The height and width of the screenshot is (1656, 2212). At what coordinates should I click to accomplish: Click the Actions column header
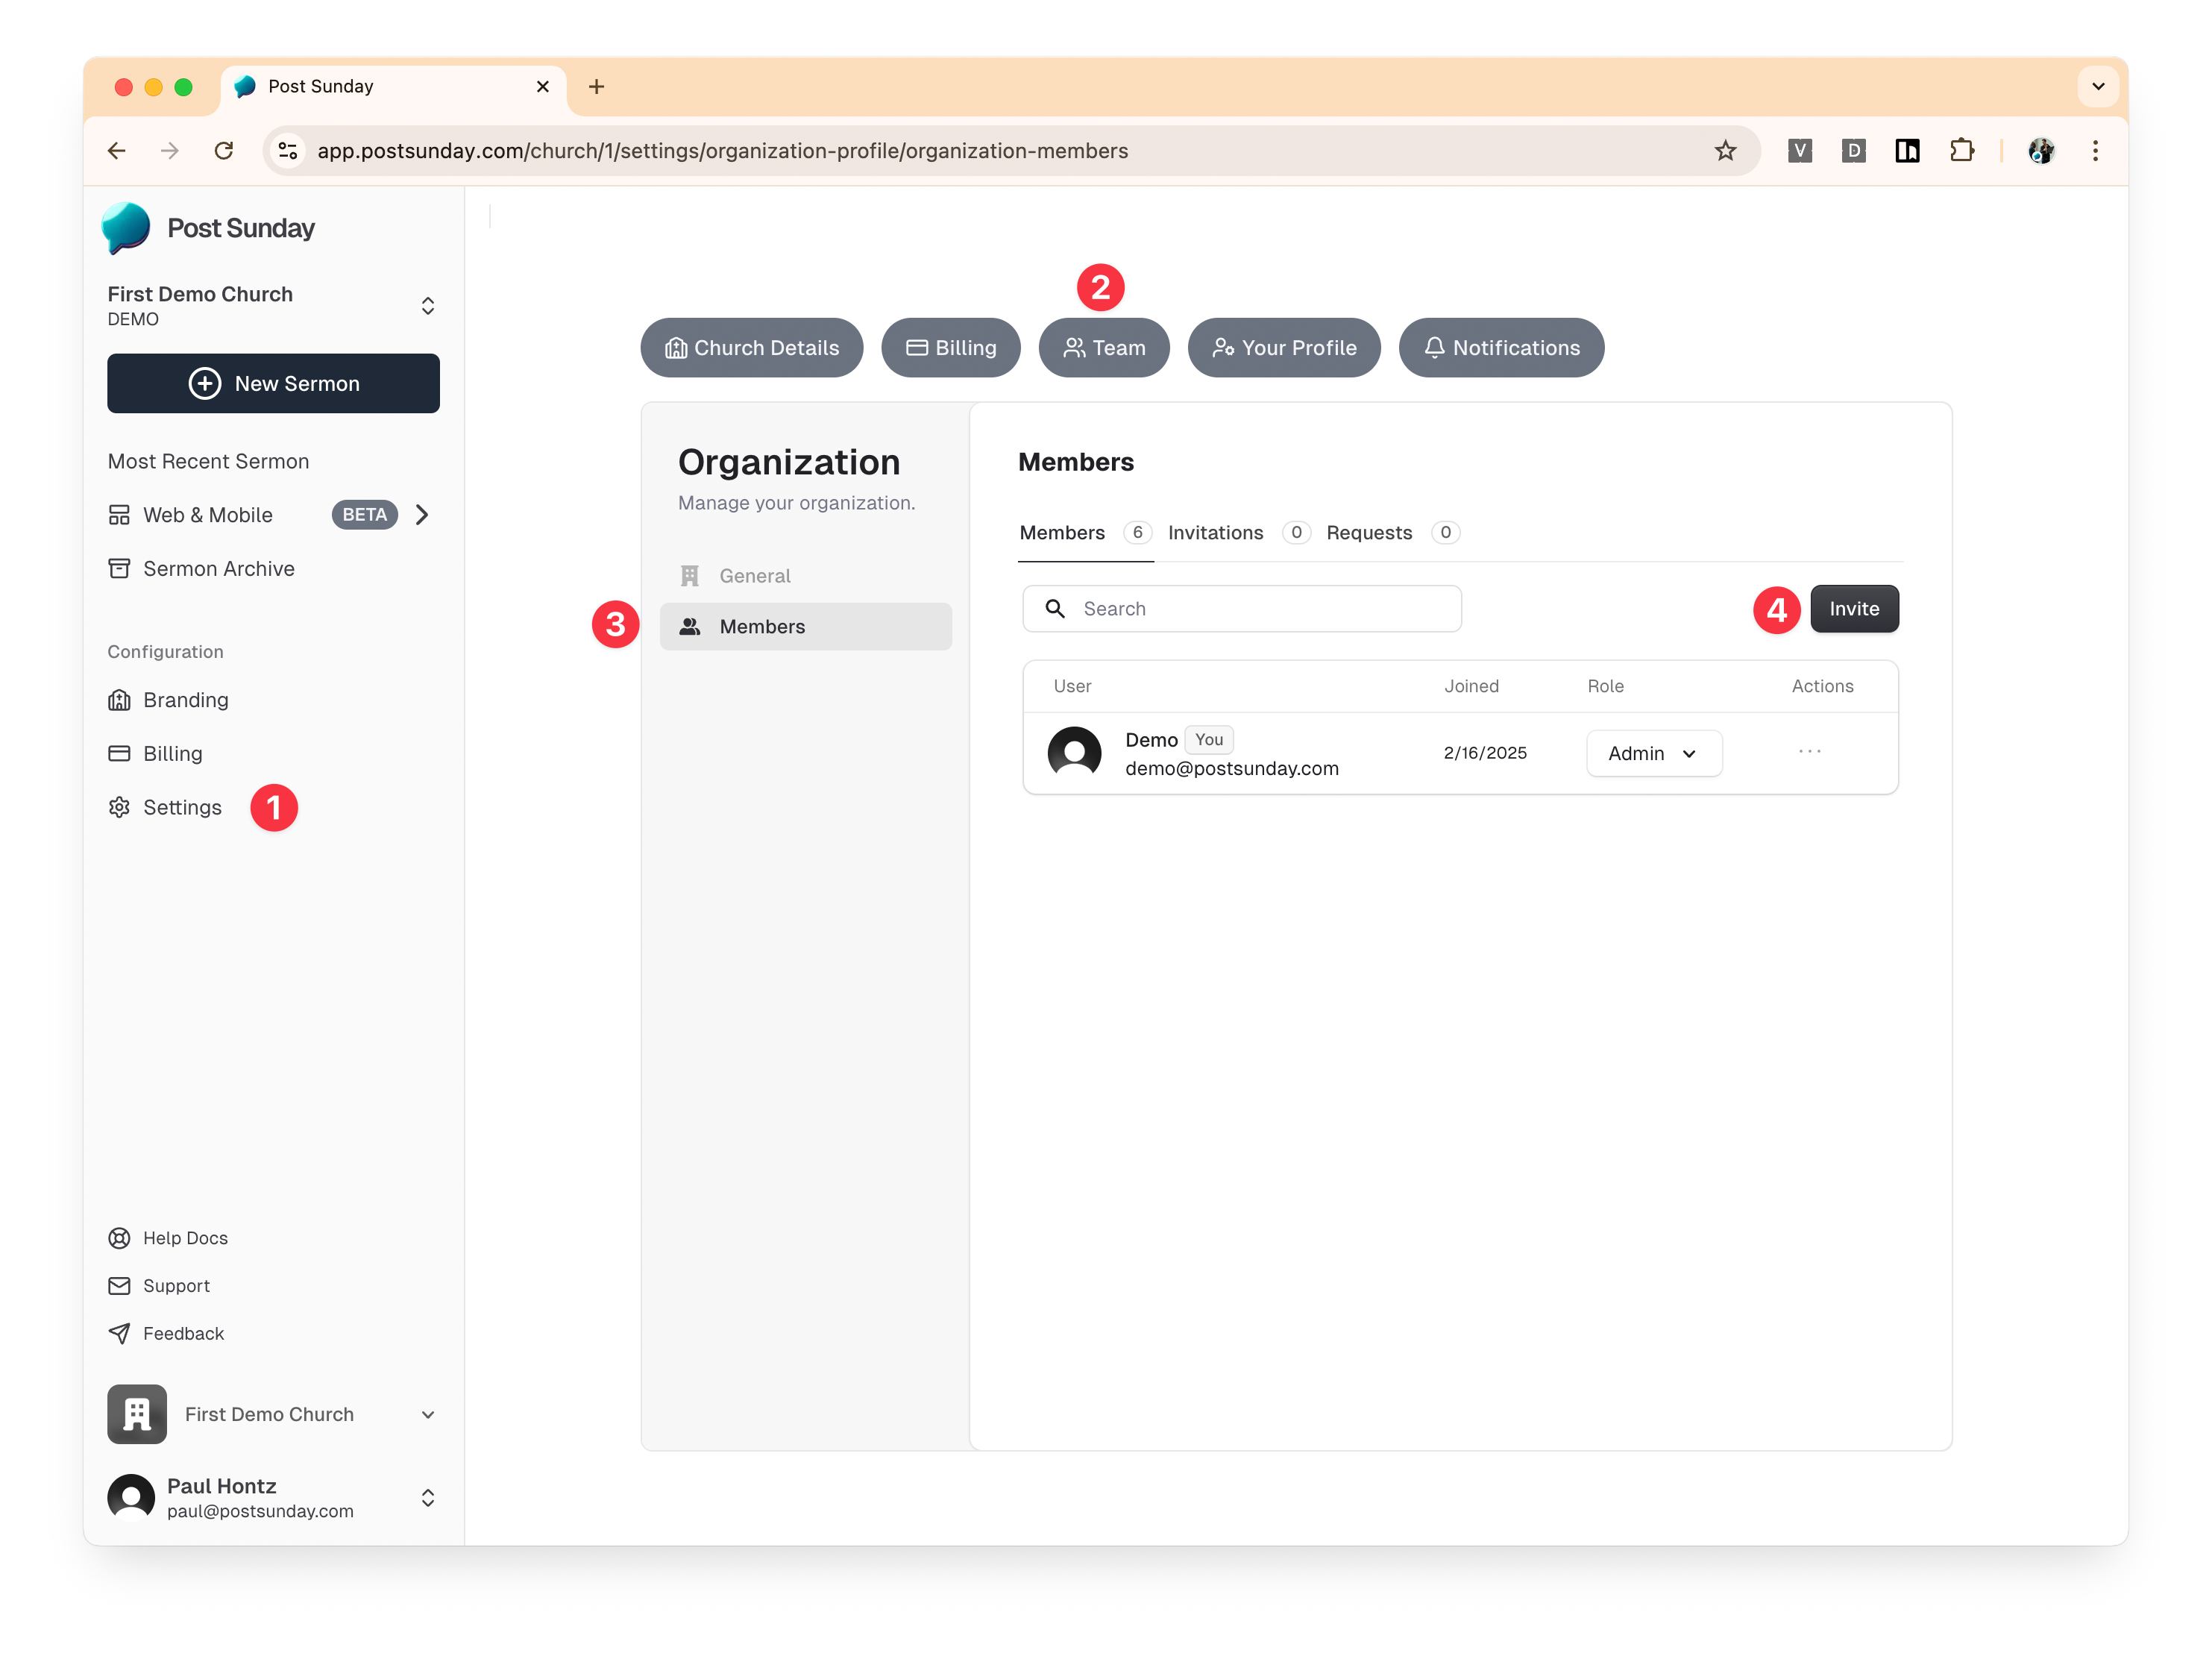point(1822,687)
